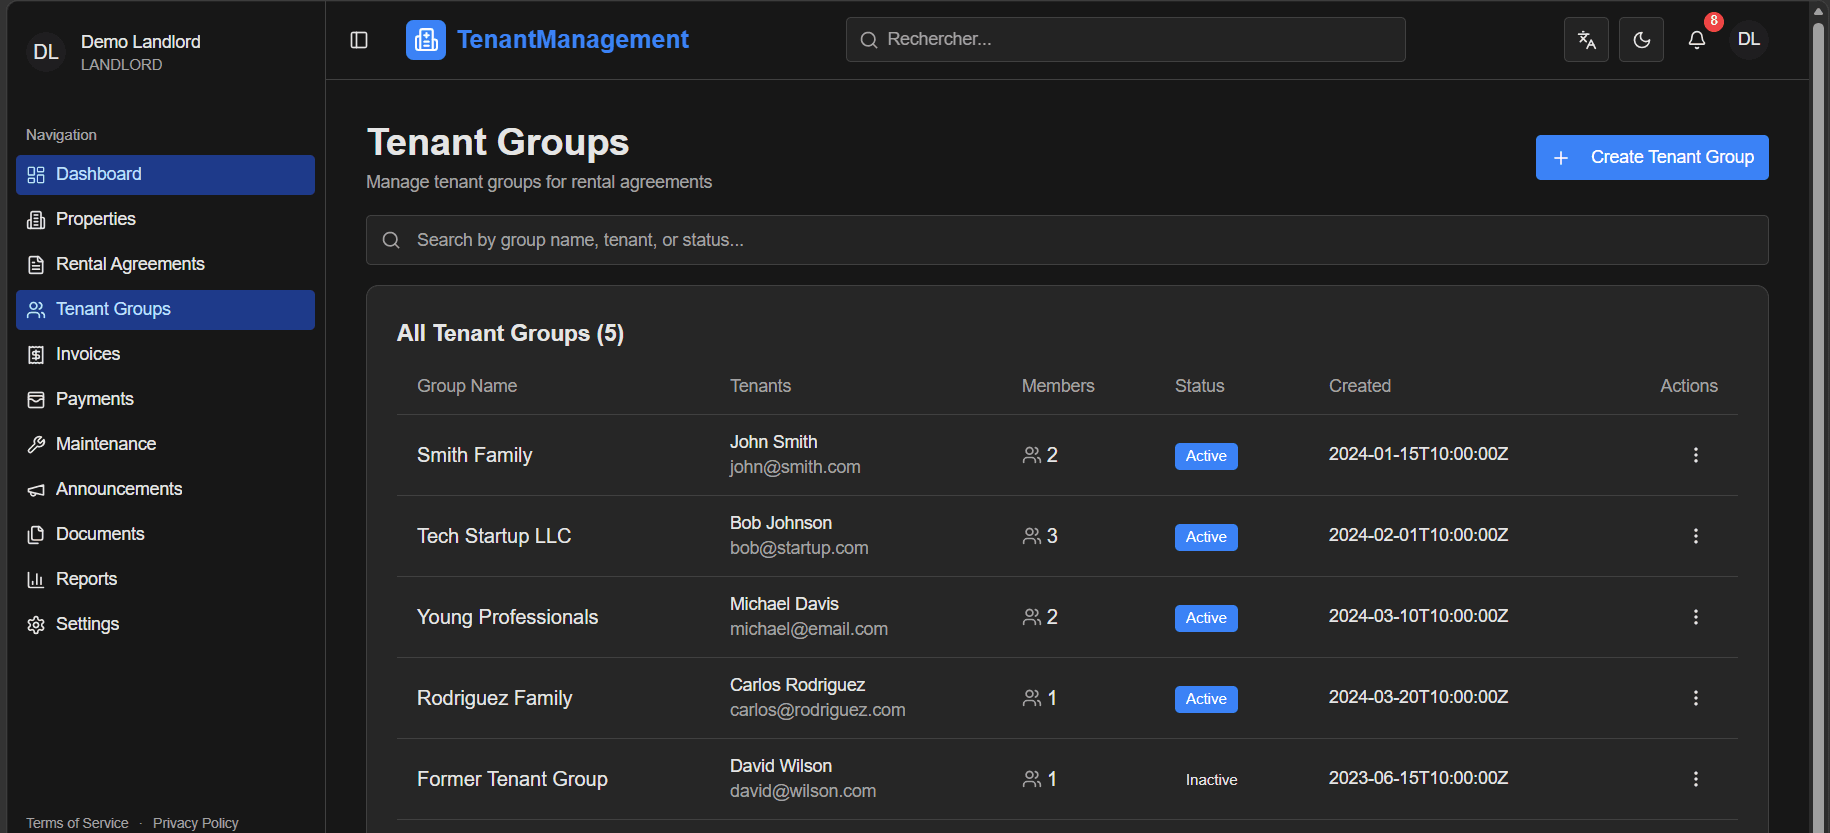The width and height of the screenshot is (1830, 833).
Task: Open the language translation switcher
Action: point(1586,40)
